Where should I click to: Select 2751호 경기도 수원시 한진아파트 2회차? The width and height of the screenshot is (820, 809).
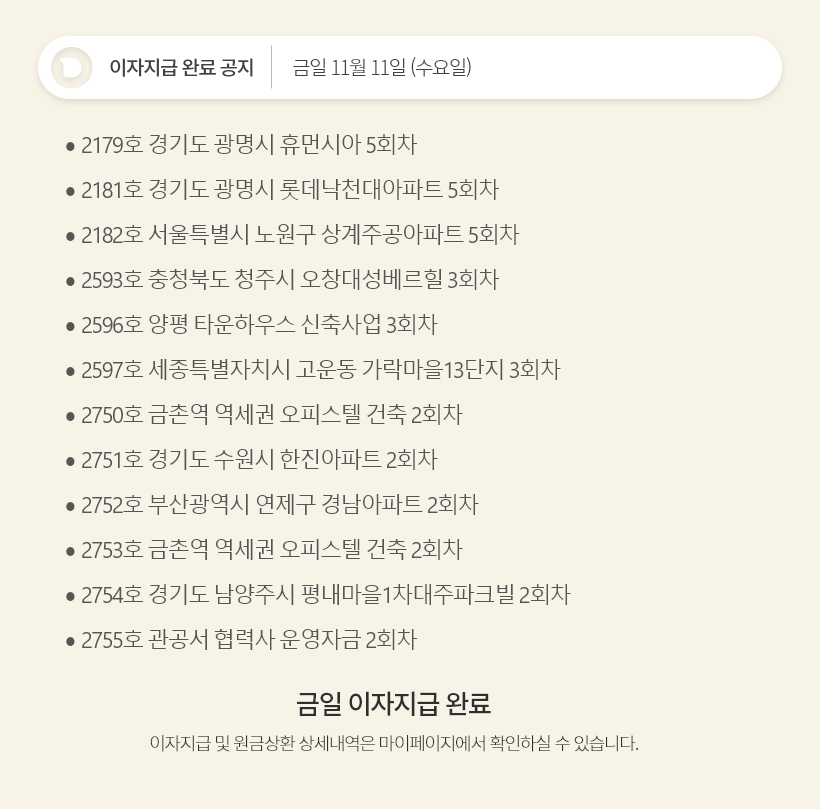pyautogui.click(x=259, y=460)
